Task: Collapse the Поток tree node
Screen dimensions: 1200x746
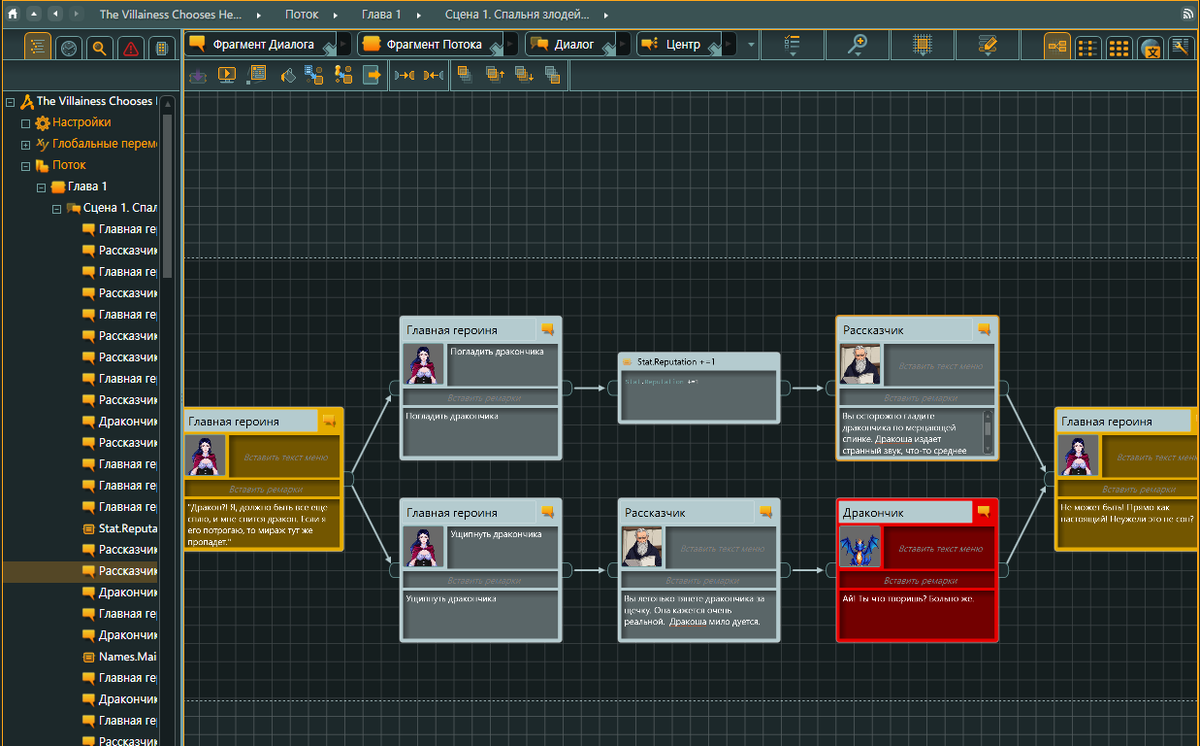Action: click(26, 166)
